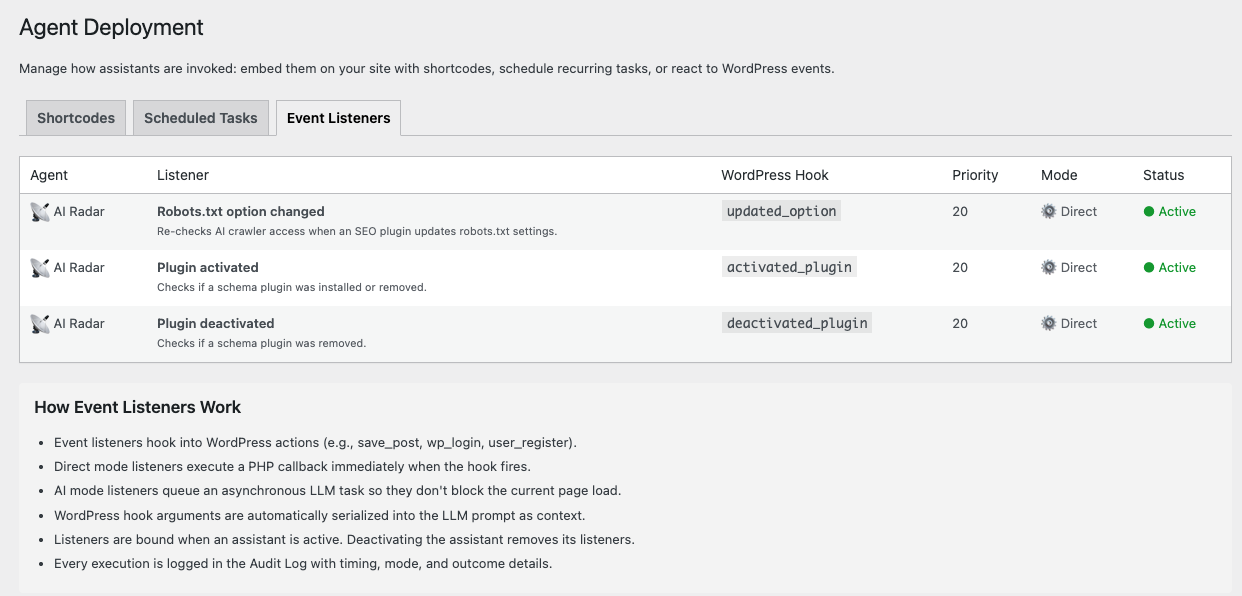Viewport: 1242px width, 596px height.
Task: Open the Scheduled Tasks tab
Action: [x=201, y=118]
